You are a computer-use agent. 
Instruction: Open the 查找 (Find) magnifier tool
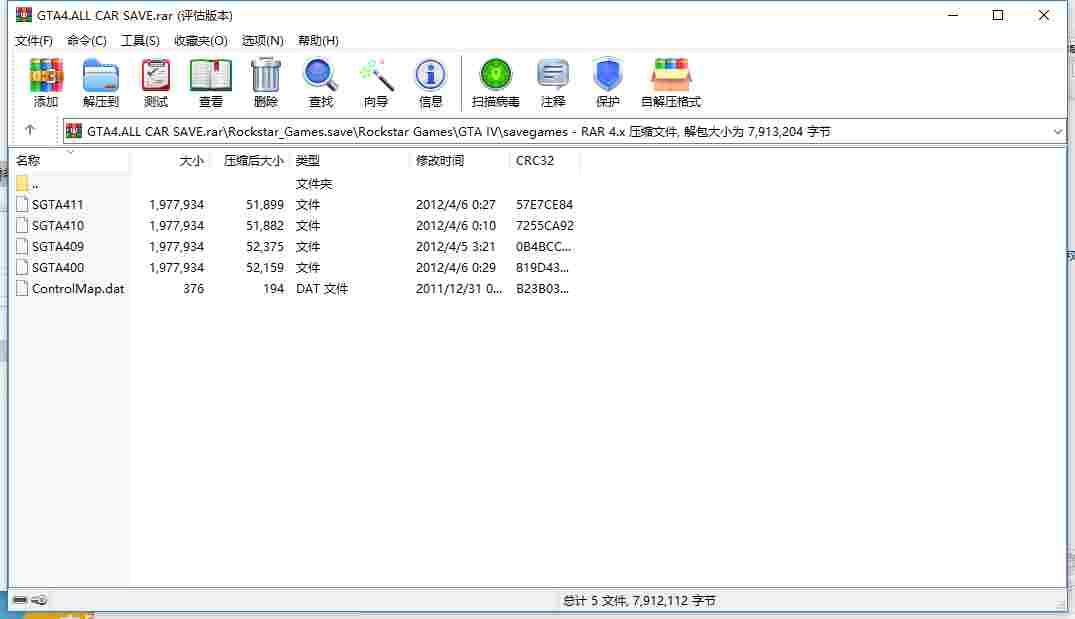pos(320,82)
